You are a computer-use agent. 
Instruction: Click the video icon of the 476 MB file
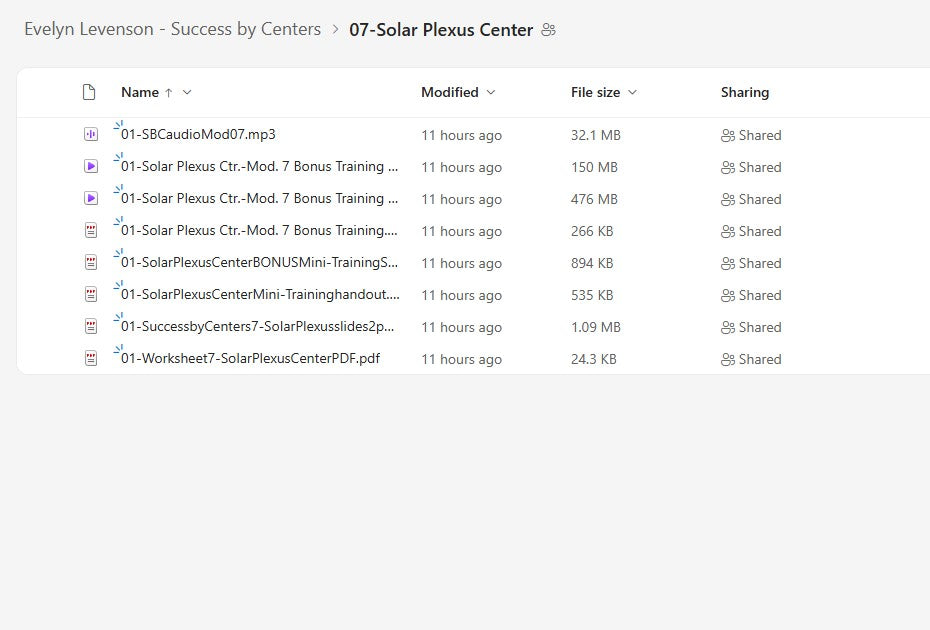pos(91,199)
